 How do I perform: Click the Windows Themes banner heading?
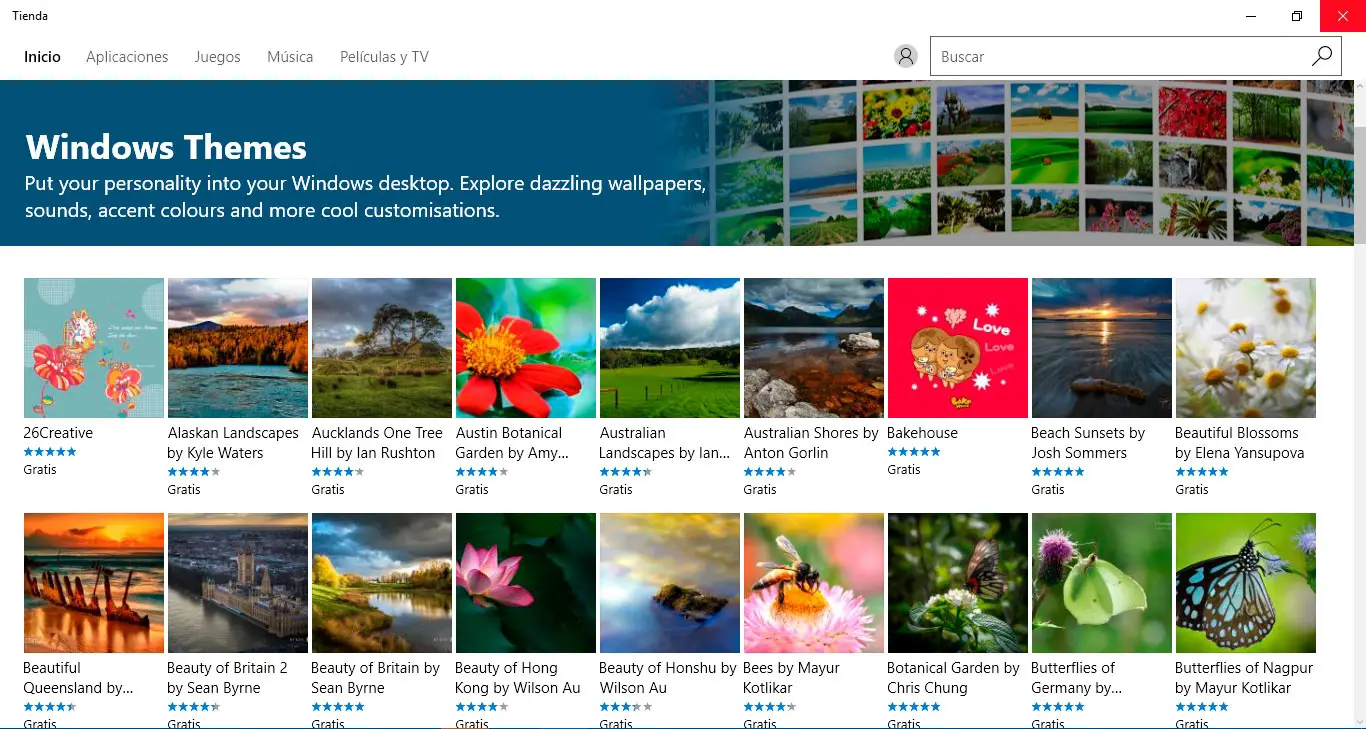166,148
